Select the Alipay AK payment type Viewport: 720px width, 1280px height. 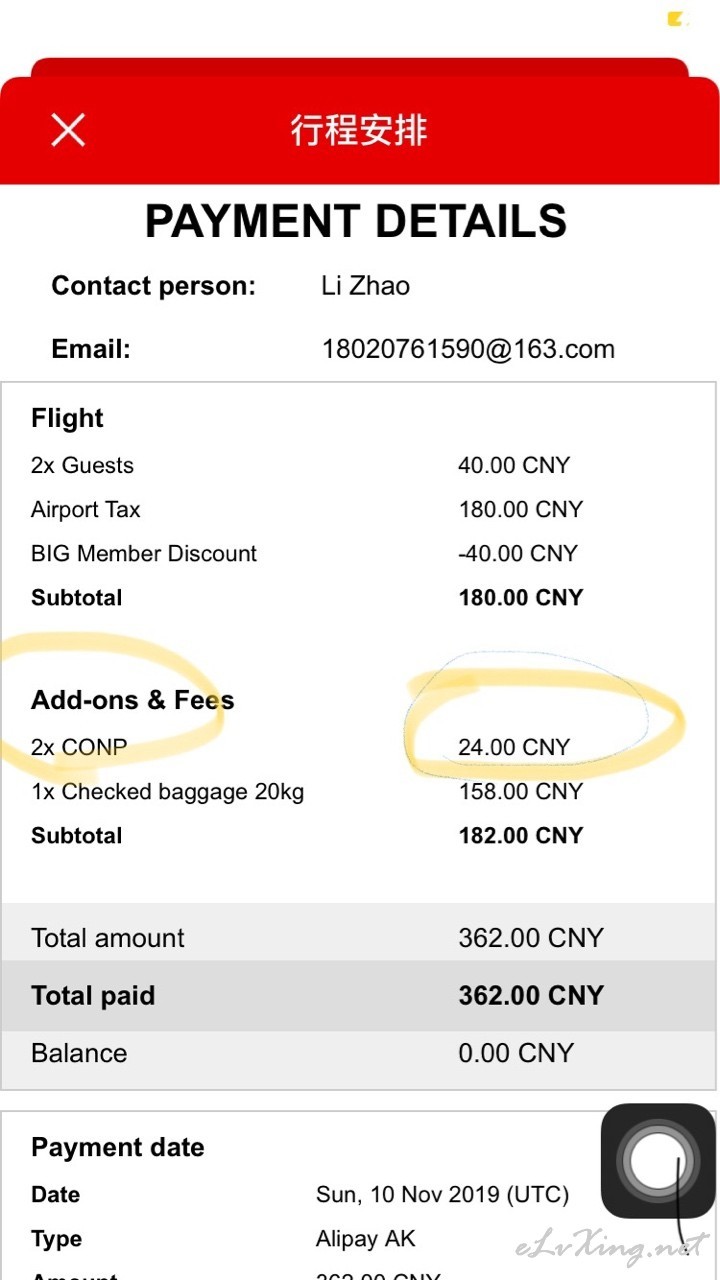[x=365, y=1239]
